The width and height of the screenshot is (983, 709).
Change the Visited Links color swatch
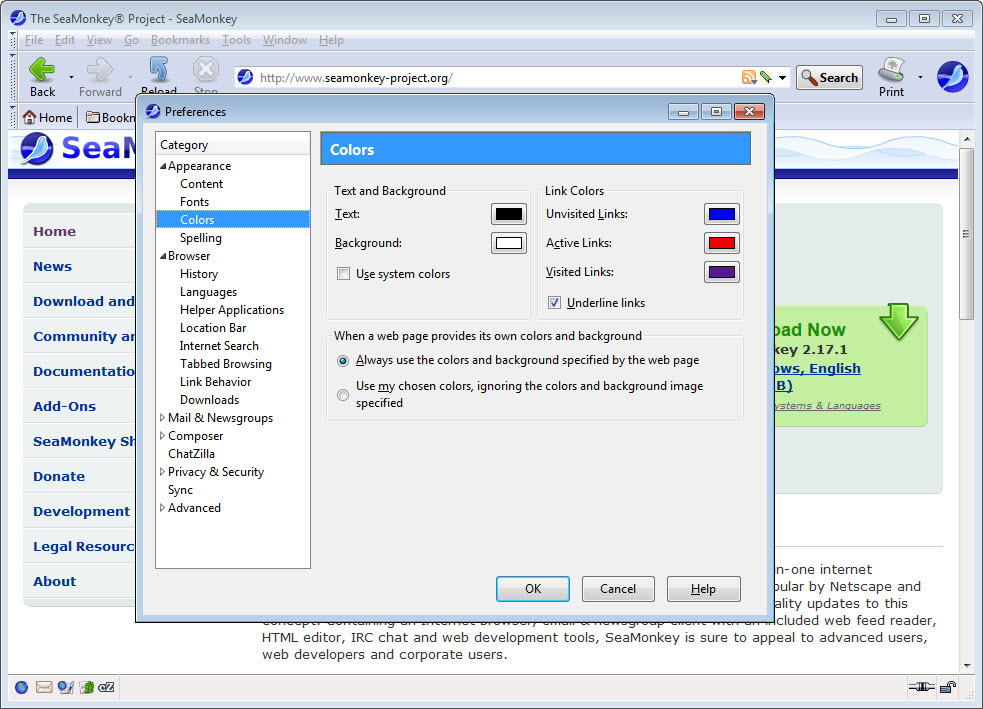(x=722, y=272)
